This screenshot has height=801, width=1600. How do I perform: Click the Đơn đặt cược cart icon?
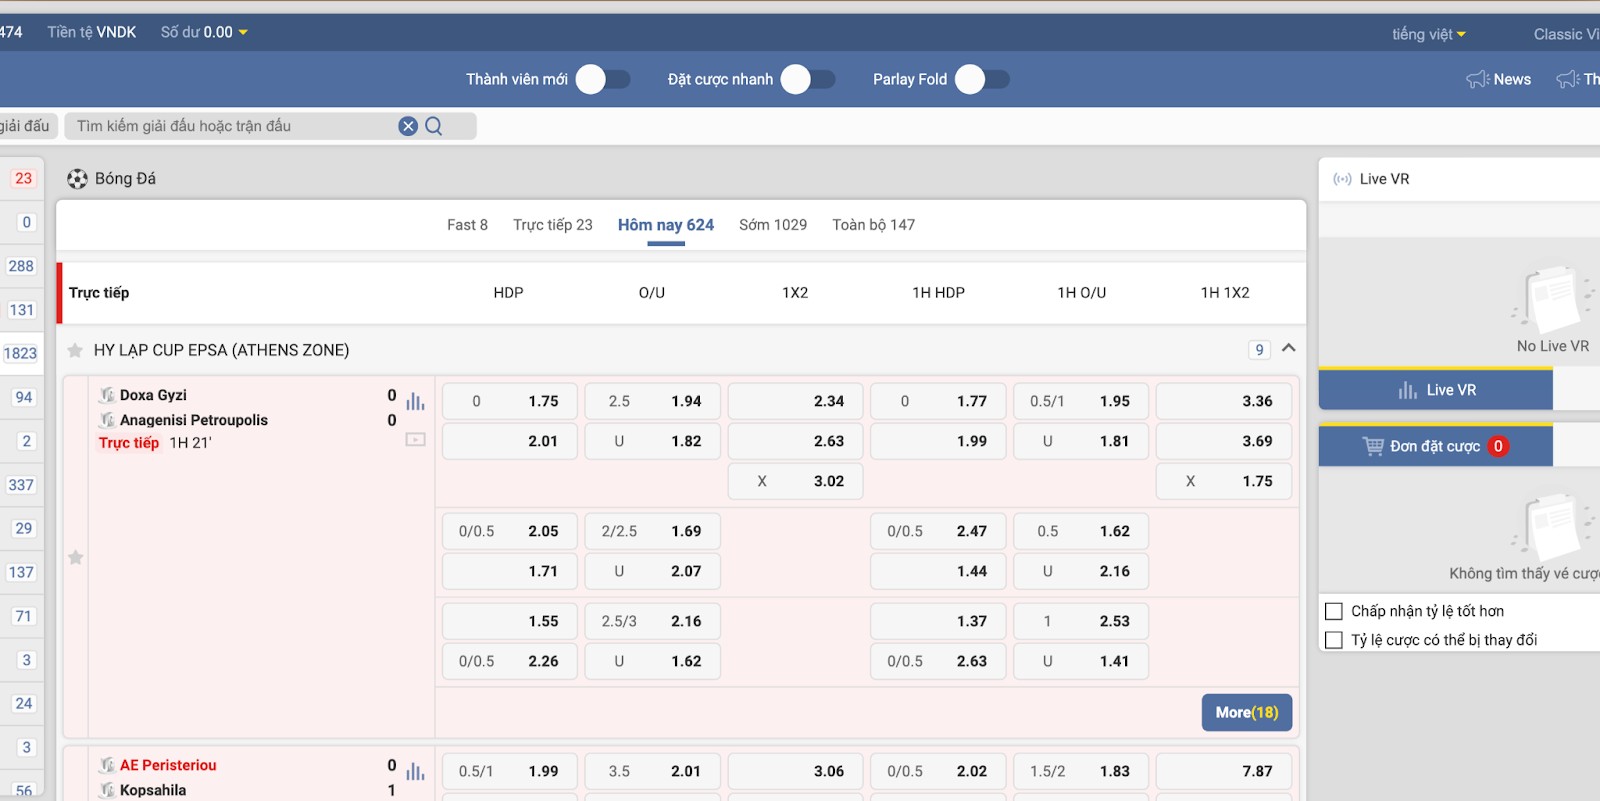[1373, 446]
